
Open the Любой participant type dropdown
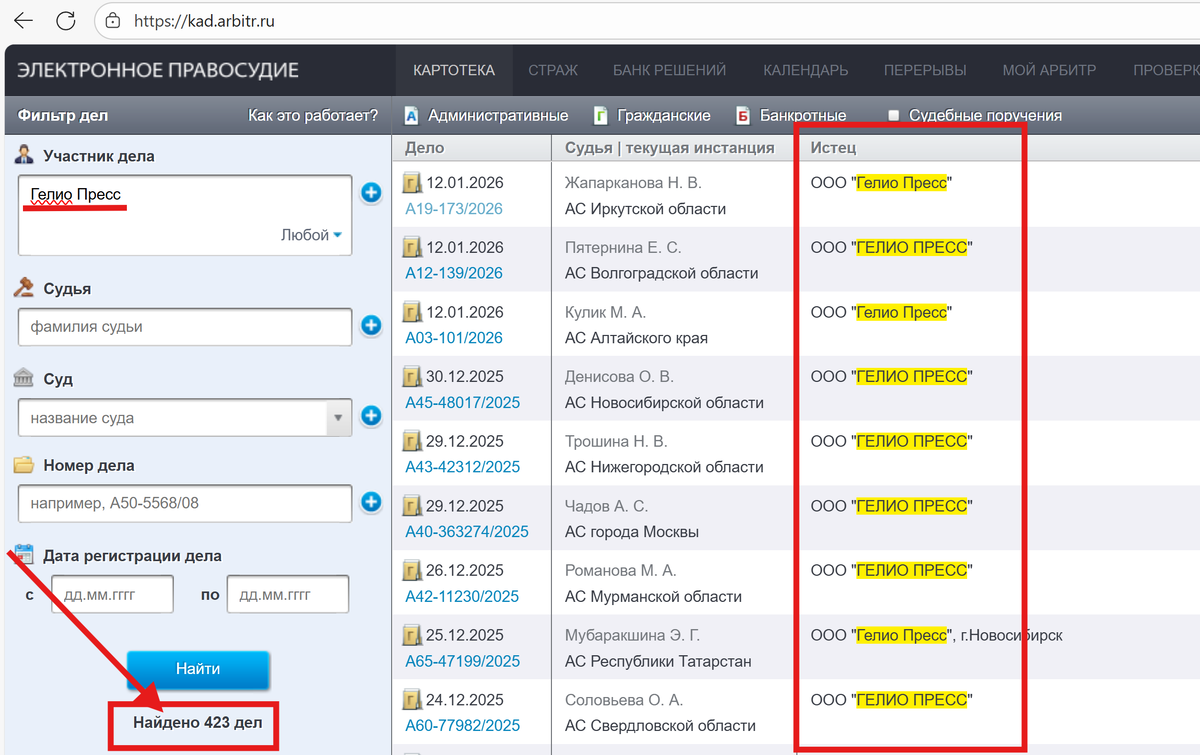(311, 235)
